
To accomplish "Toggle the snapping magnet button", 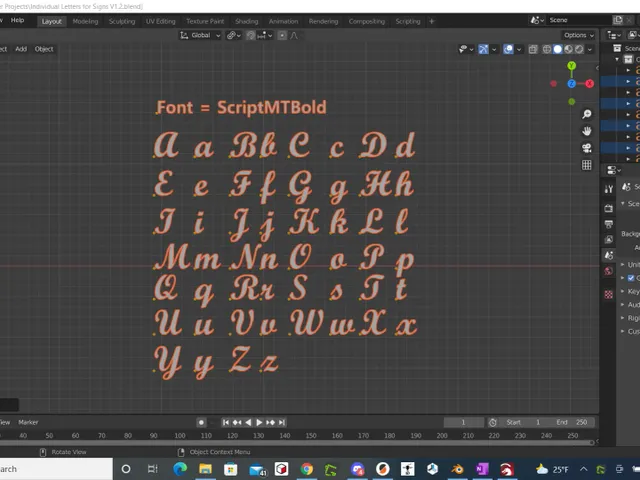I will (x=251, y=36).
